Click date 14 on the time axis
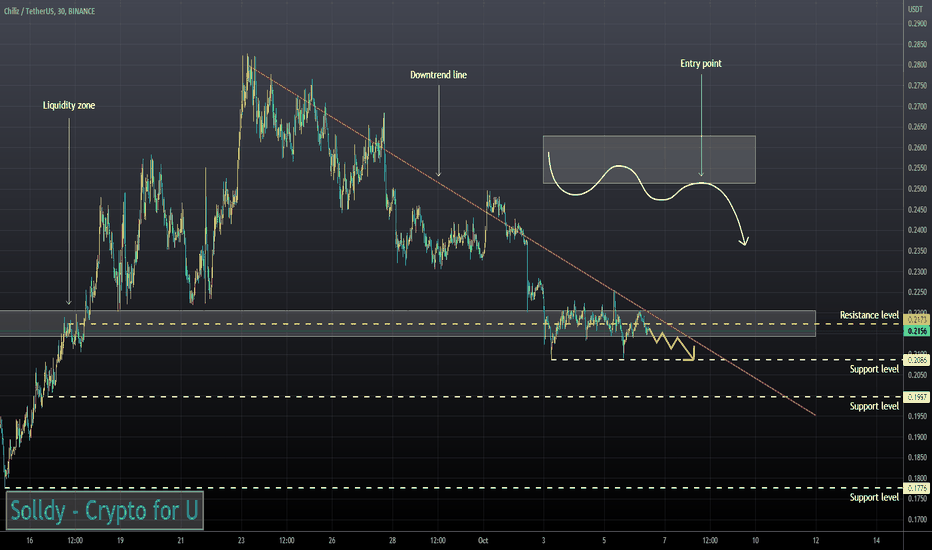Image resolution: width=932 pixels, height=550 pixels. (876, 540)
